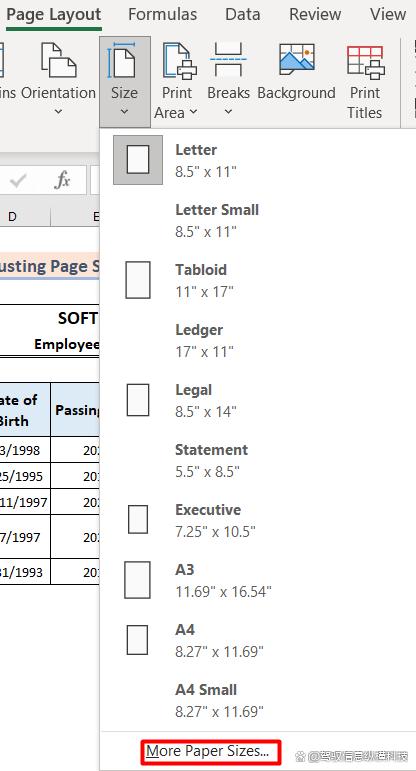
Task: Click the Size page icon
Action: click(x=121, y=59)
